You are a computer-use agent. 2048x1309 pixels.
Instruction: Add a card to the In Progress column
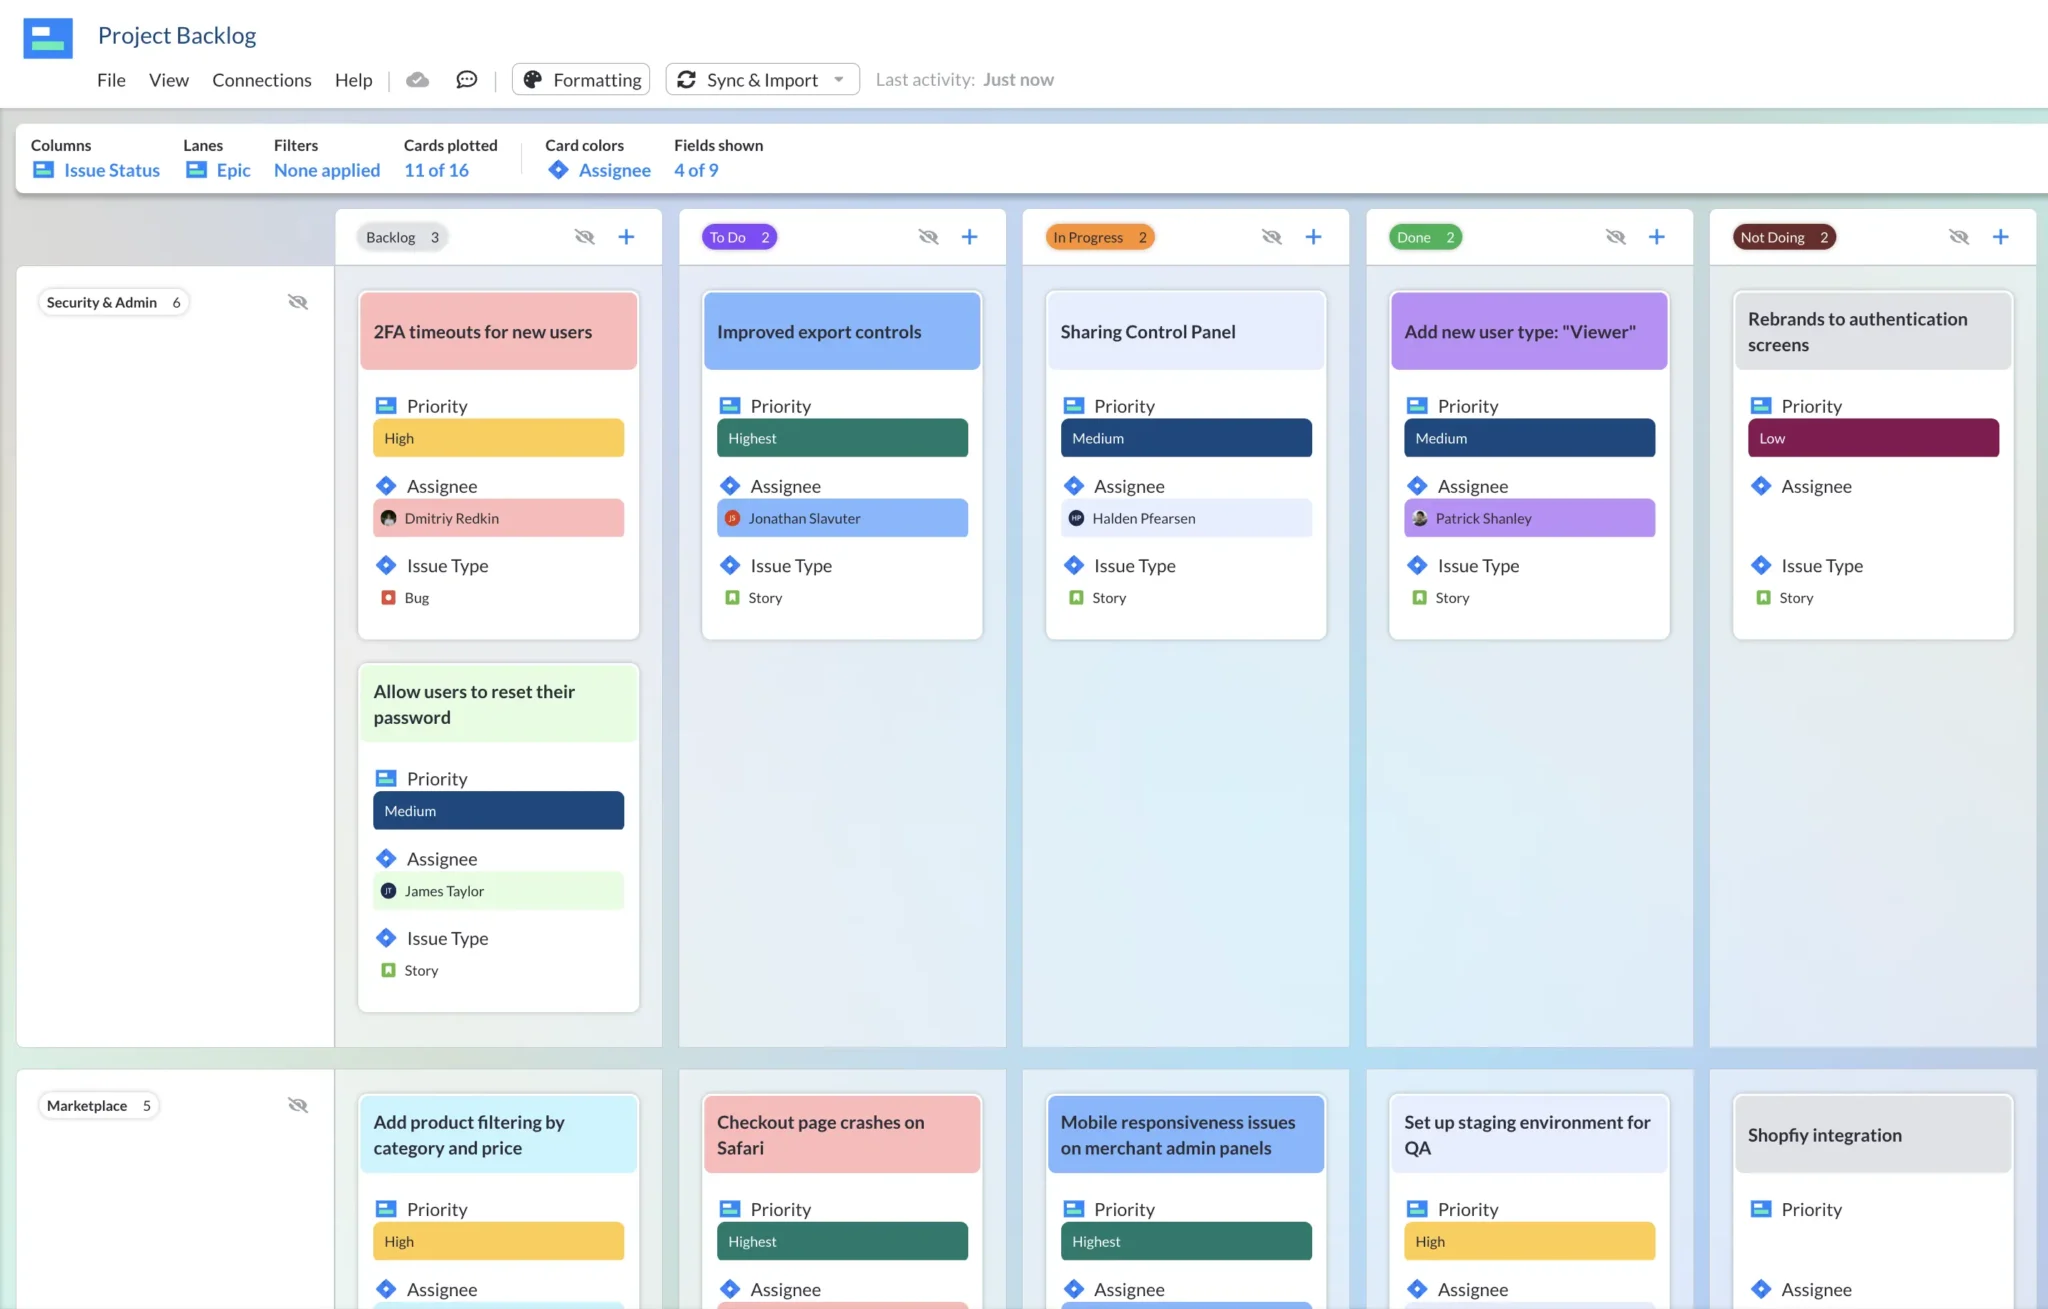1313,237
